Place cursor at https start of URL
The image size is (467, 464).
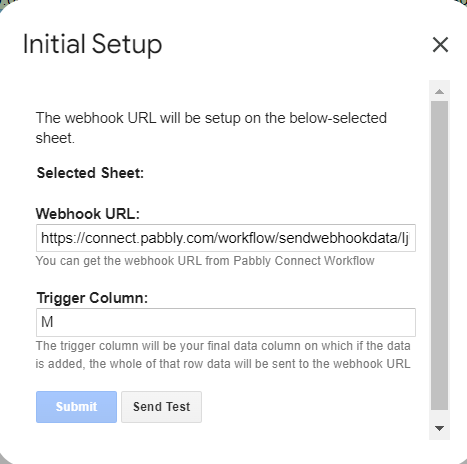pos(41,238)
